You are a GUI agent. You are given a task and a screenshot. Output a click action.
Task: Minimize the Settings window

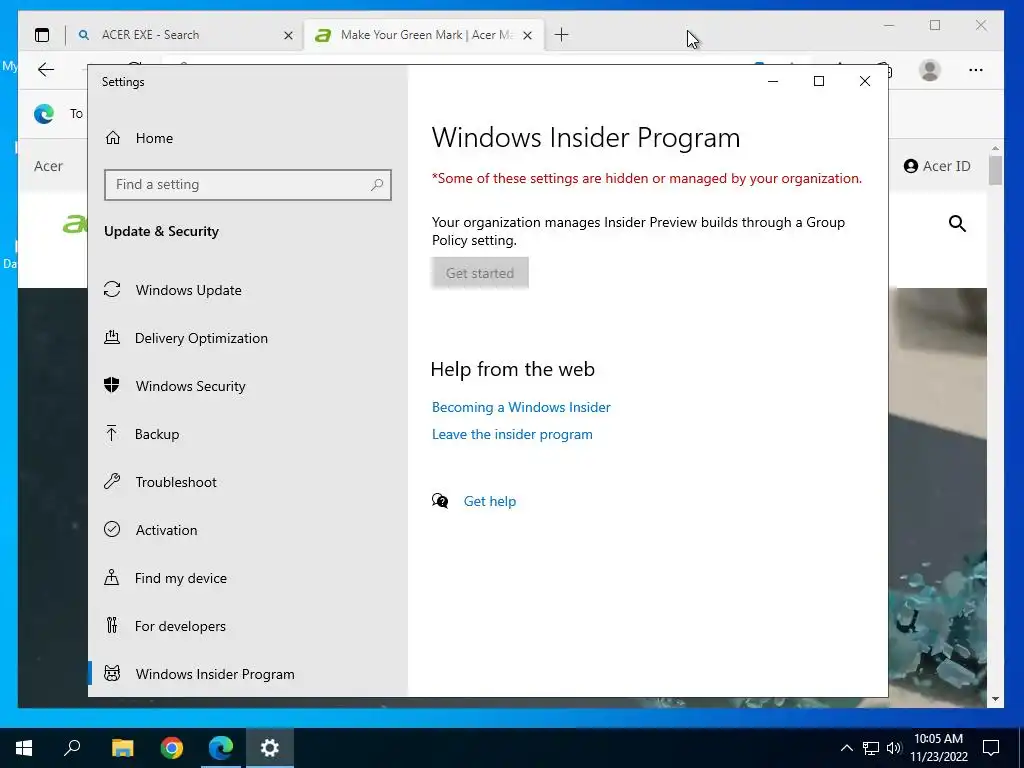pos(773,81)
